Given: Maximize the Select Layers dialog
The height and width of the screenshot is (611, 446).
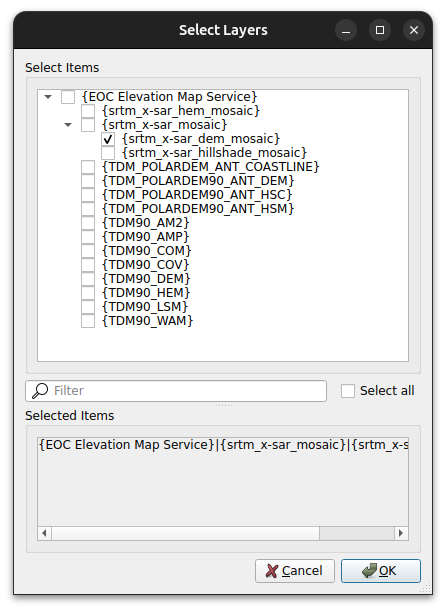Looking at the screenshot, I should 380,30.
